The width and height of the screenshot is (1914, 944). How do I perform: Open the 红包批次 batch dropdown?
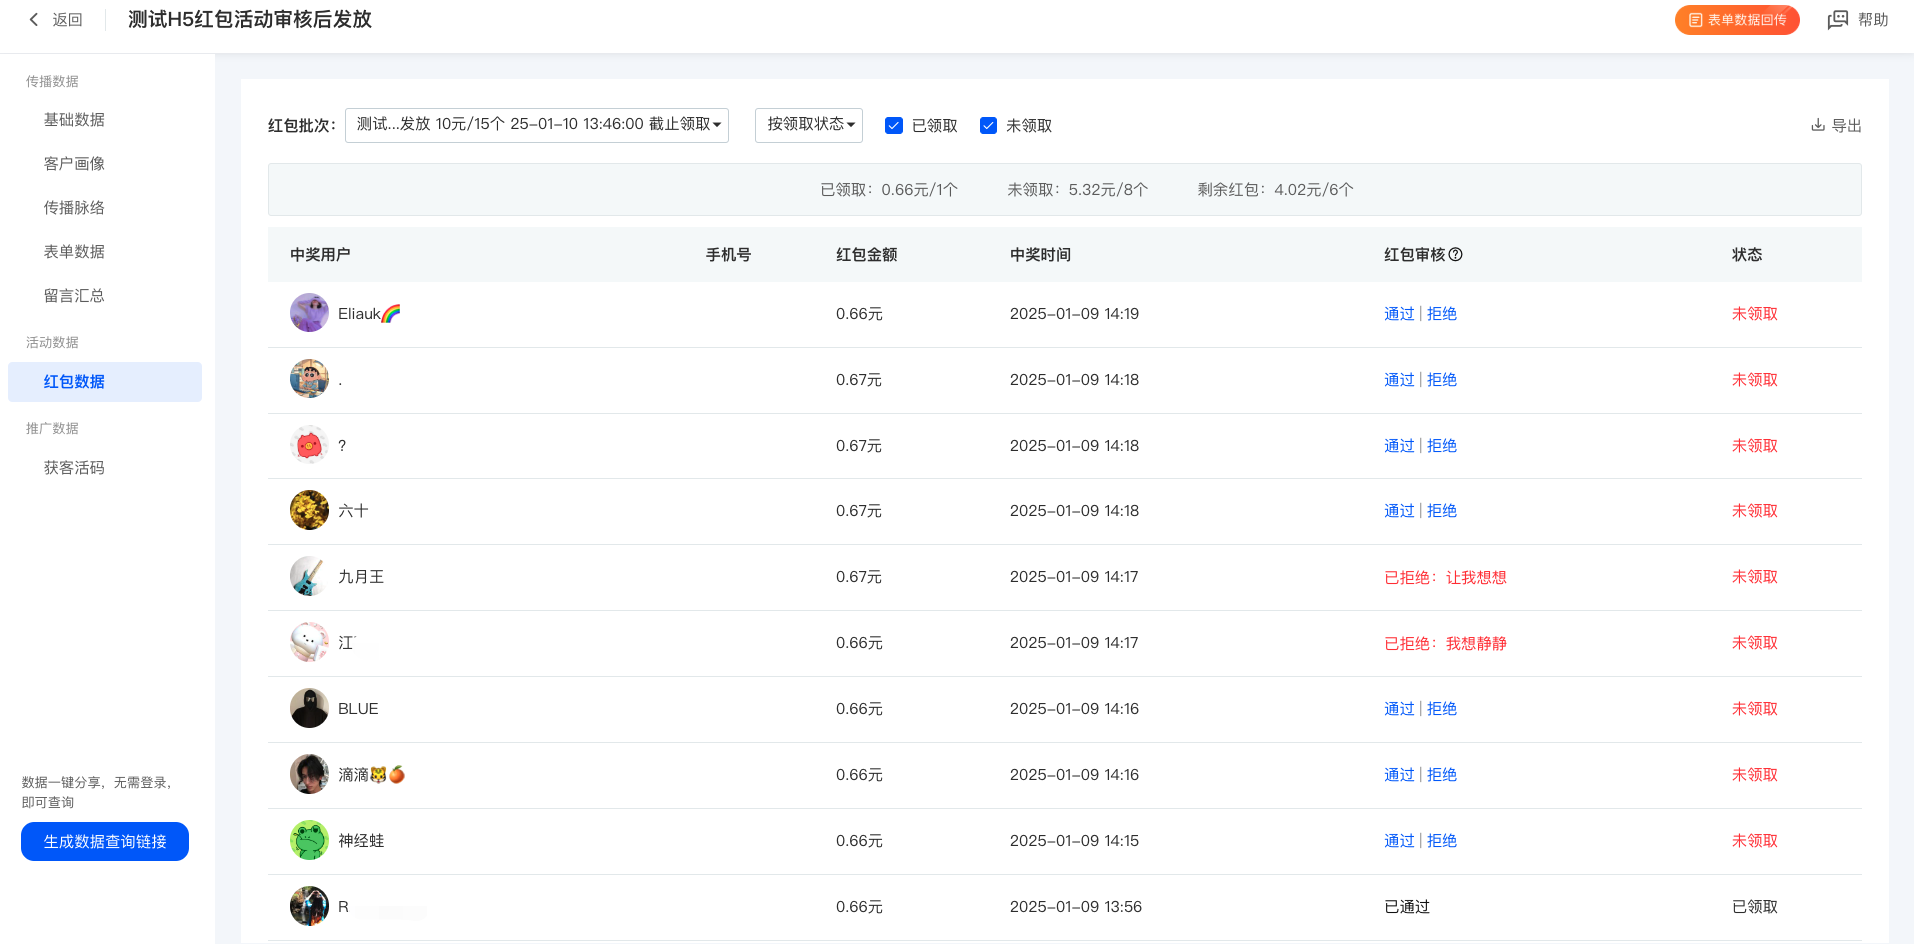coord(537,125)
